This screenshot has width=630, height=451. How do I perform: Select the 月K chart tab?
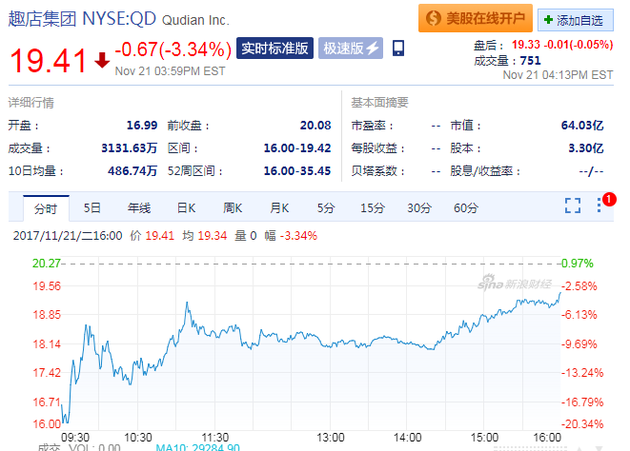[279, 208]
